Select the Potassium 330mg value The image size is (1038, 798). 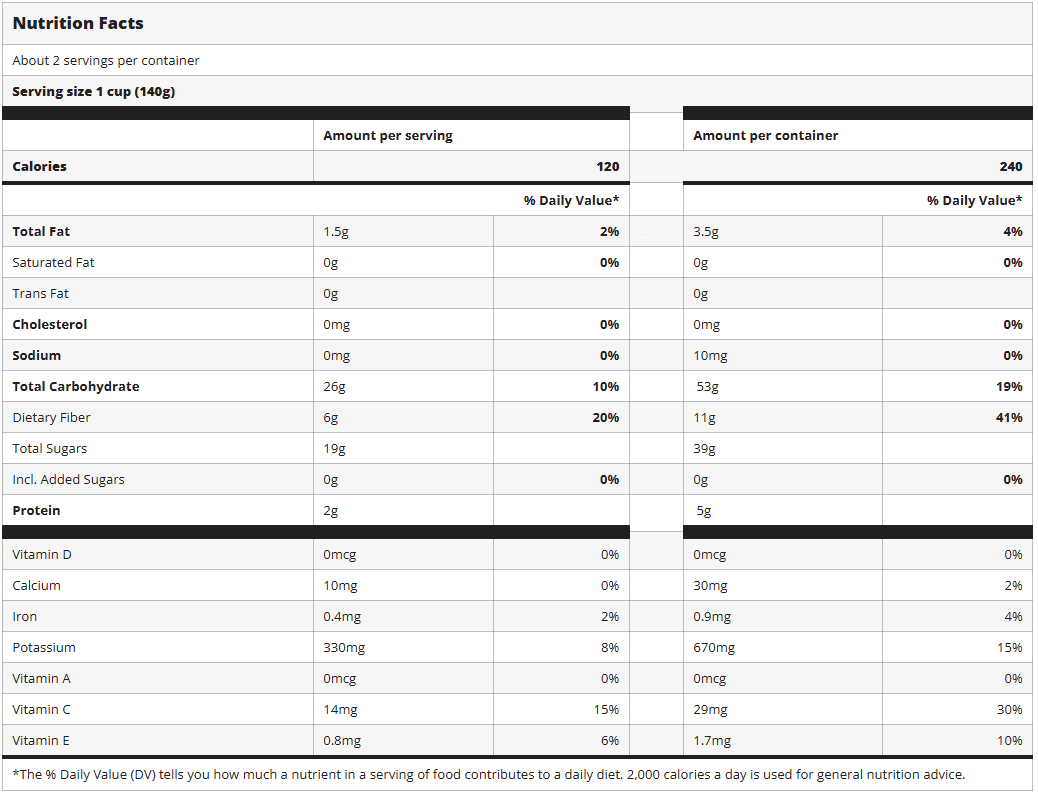344,648
